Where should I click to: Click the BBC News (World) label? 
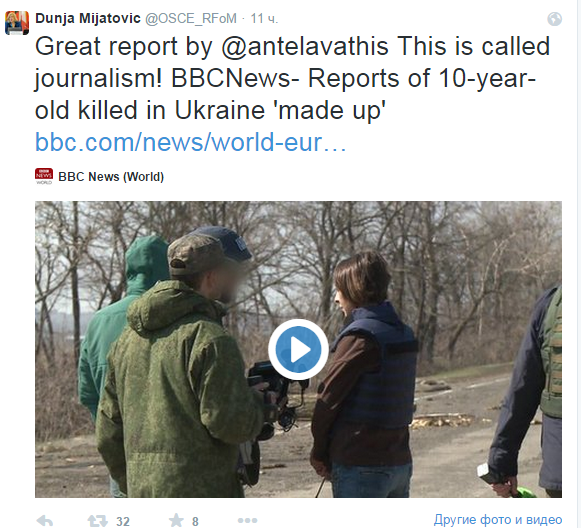coord(111,177)
